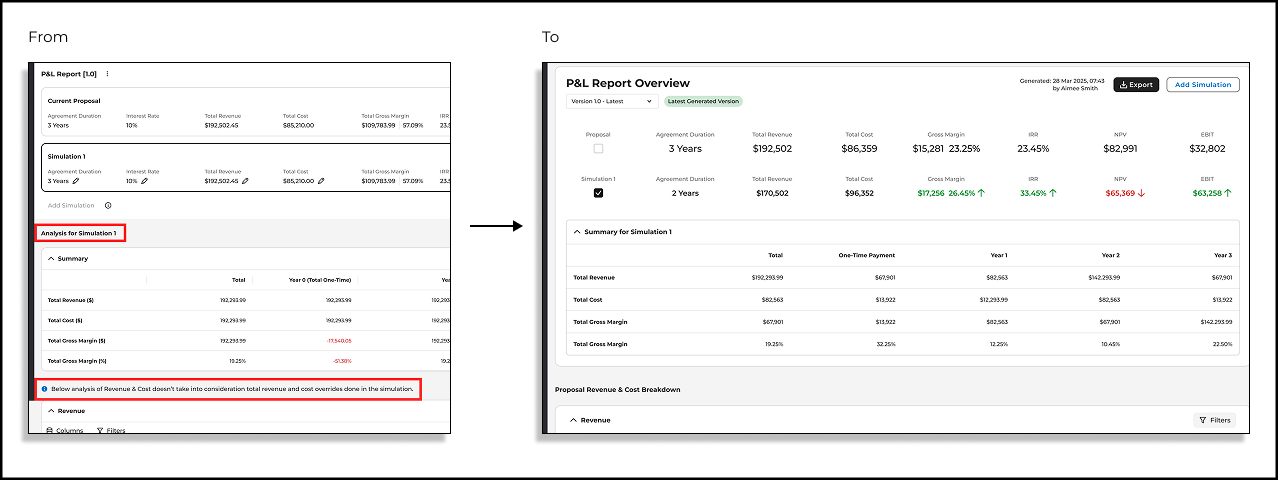Viewport: 1278px width, 480px height.
Task: Click the Simulation 1 Total Revenue value $170,502
Action: click(x=770, y=193)
